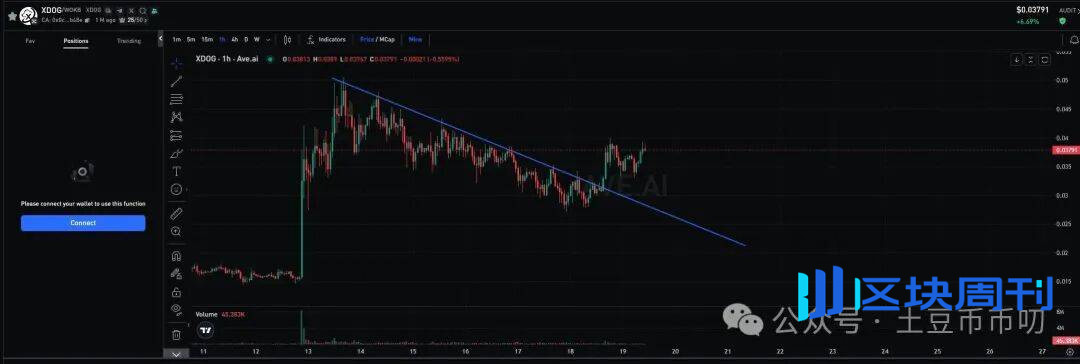Select the W weekly timeframe

point(257,39)
